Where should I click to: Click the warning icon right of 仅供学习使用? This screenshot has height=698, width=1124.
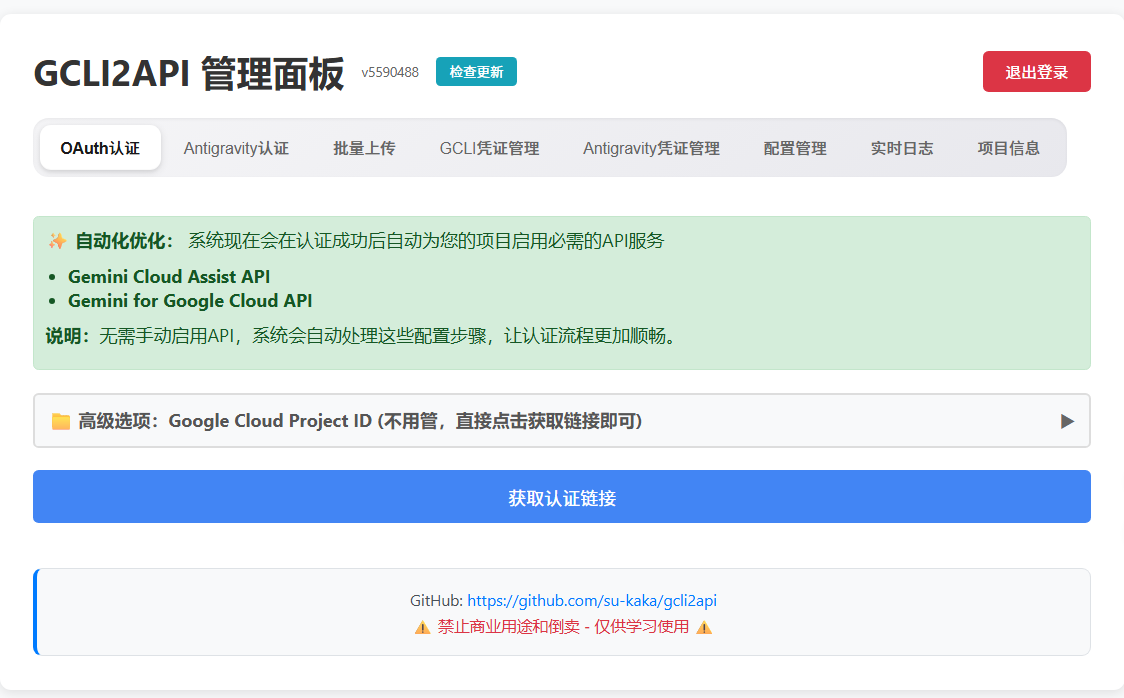(704, 627)
